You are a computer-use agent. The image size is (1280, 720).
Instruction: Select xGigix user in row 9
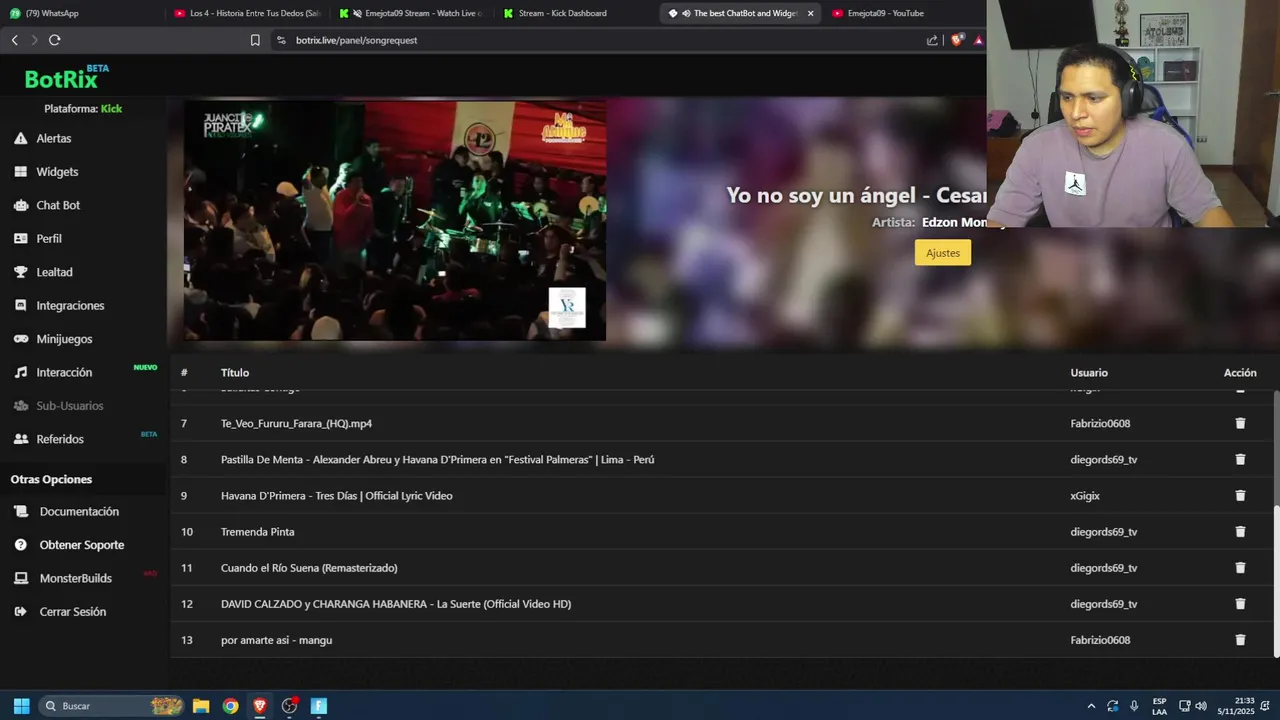click(1085, 495)
